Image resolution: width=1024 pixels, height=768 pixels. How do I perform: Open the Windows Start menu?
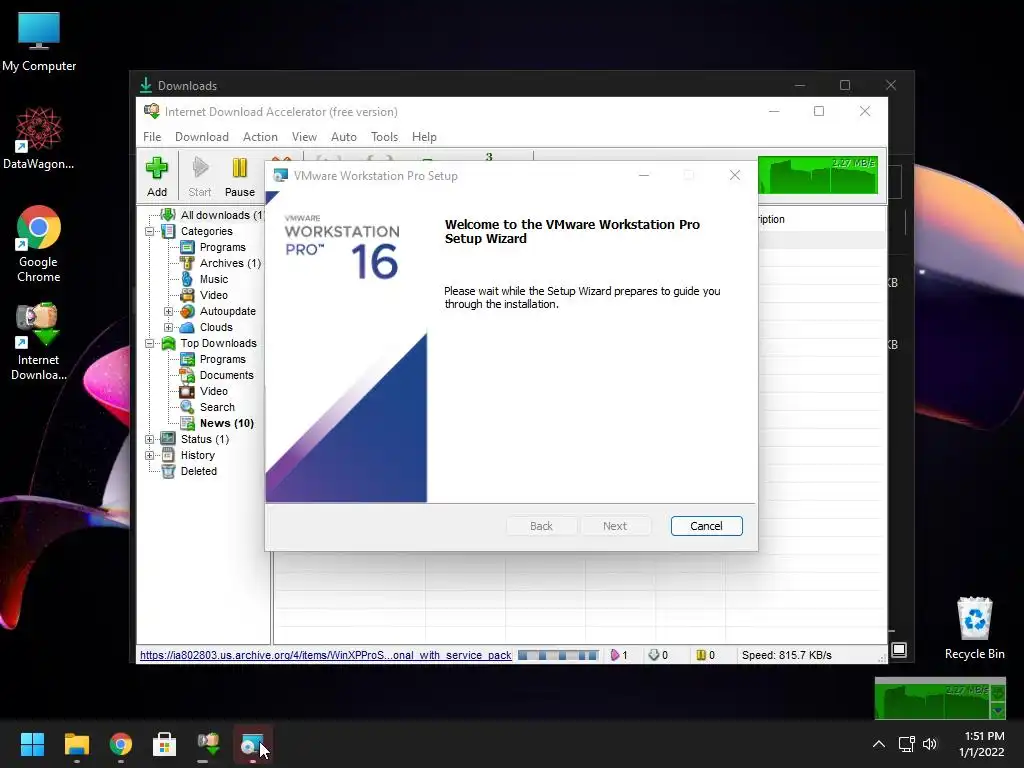coord(32,744)
